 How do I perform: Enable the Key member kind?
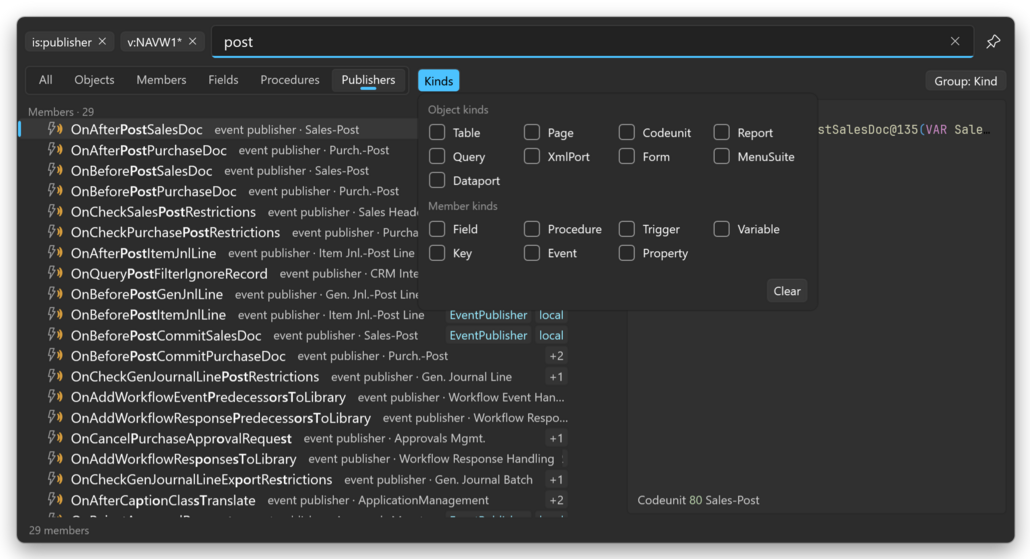(437, 253)
